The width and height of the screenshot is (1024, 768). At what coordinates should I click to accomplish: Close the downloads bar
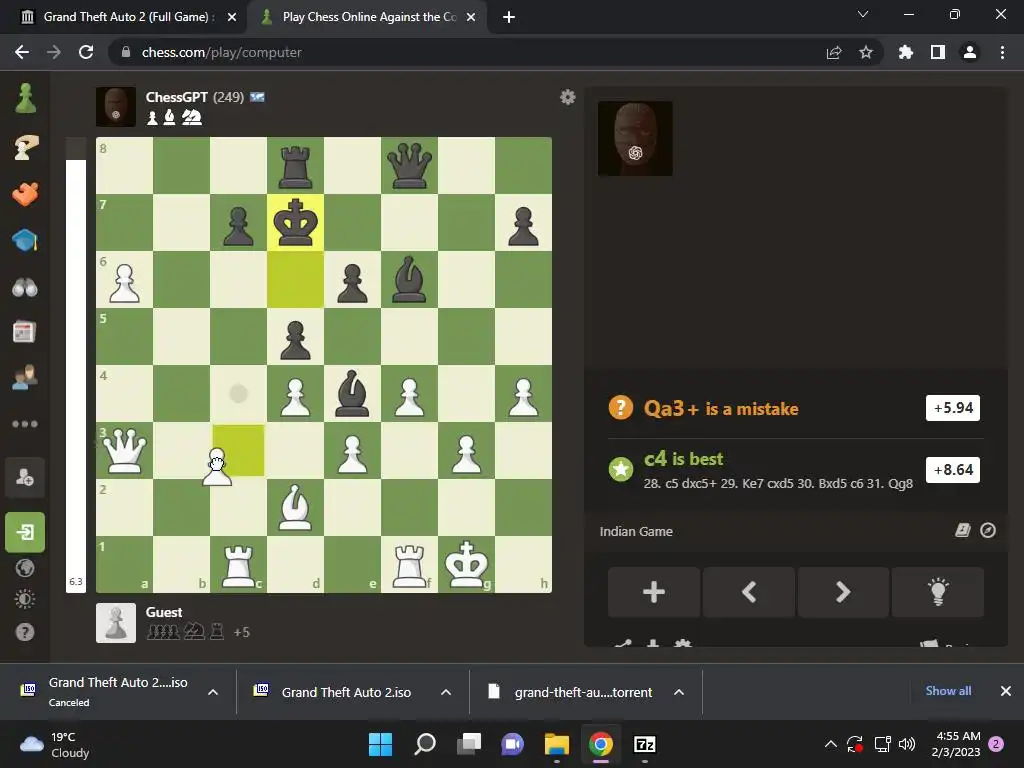pyautogui.click(x=1006, y=691)
